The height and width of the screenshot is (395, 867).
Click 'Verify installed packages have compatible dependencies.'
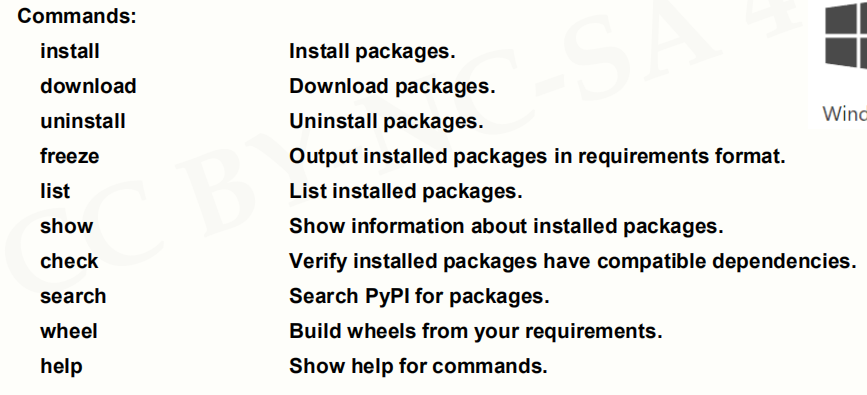click(572, 261)
